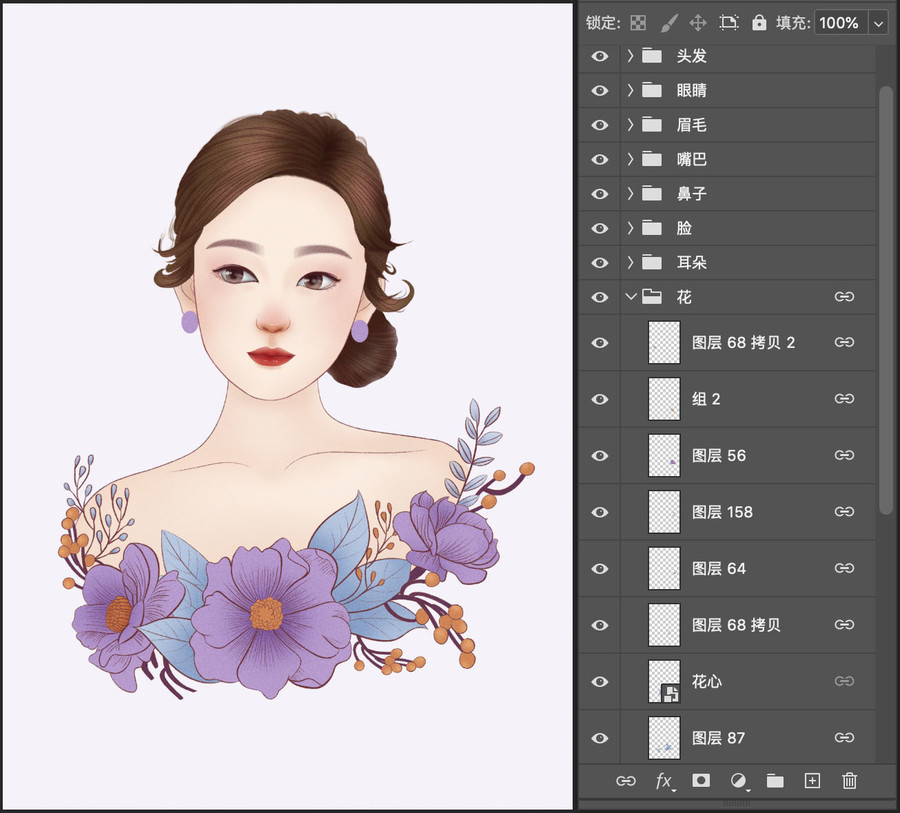Lock image pixels brush icon

(668, 23)
